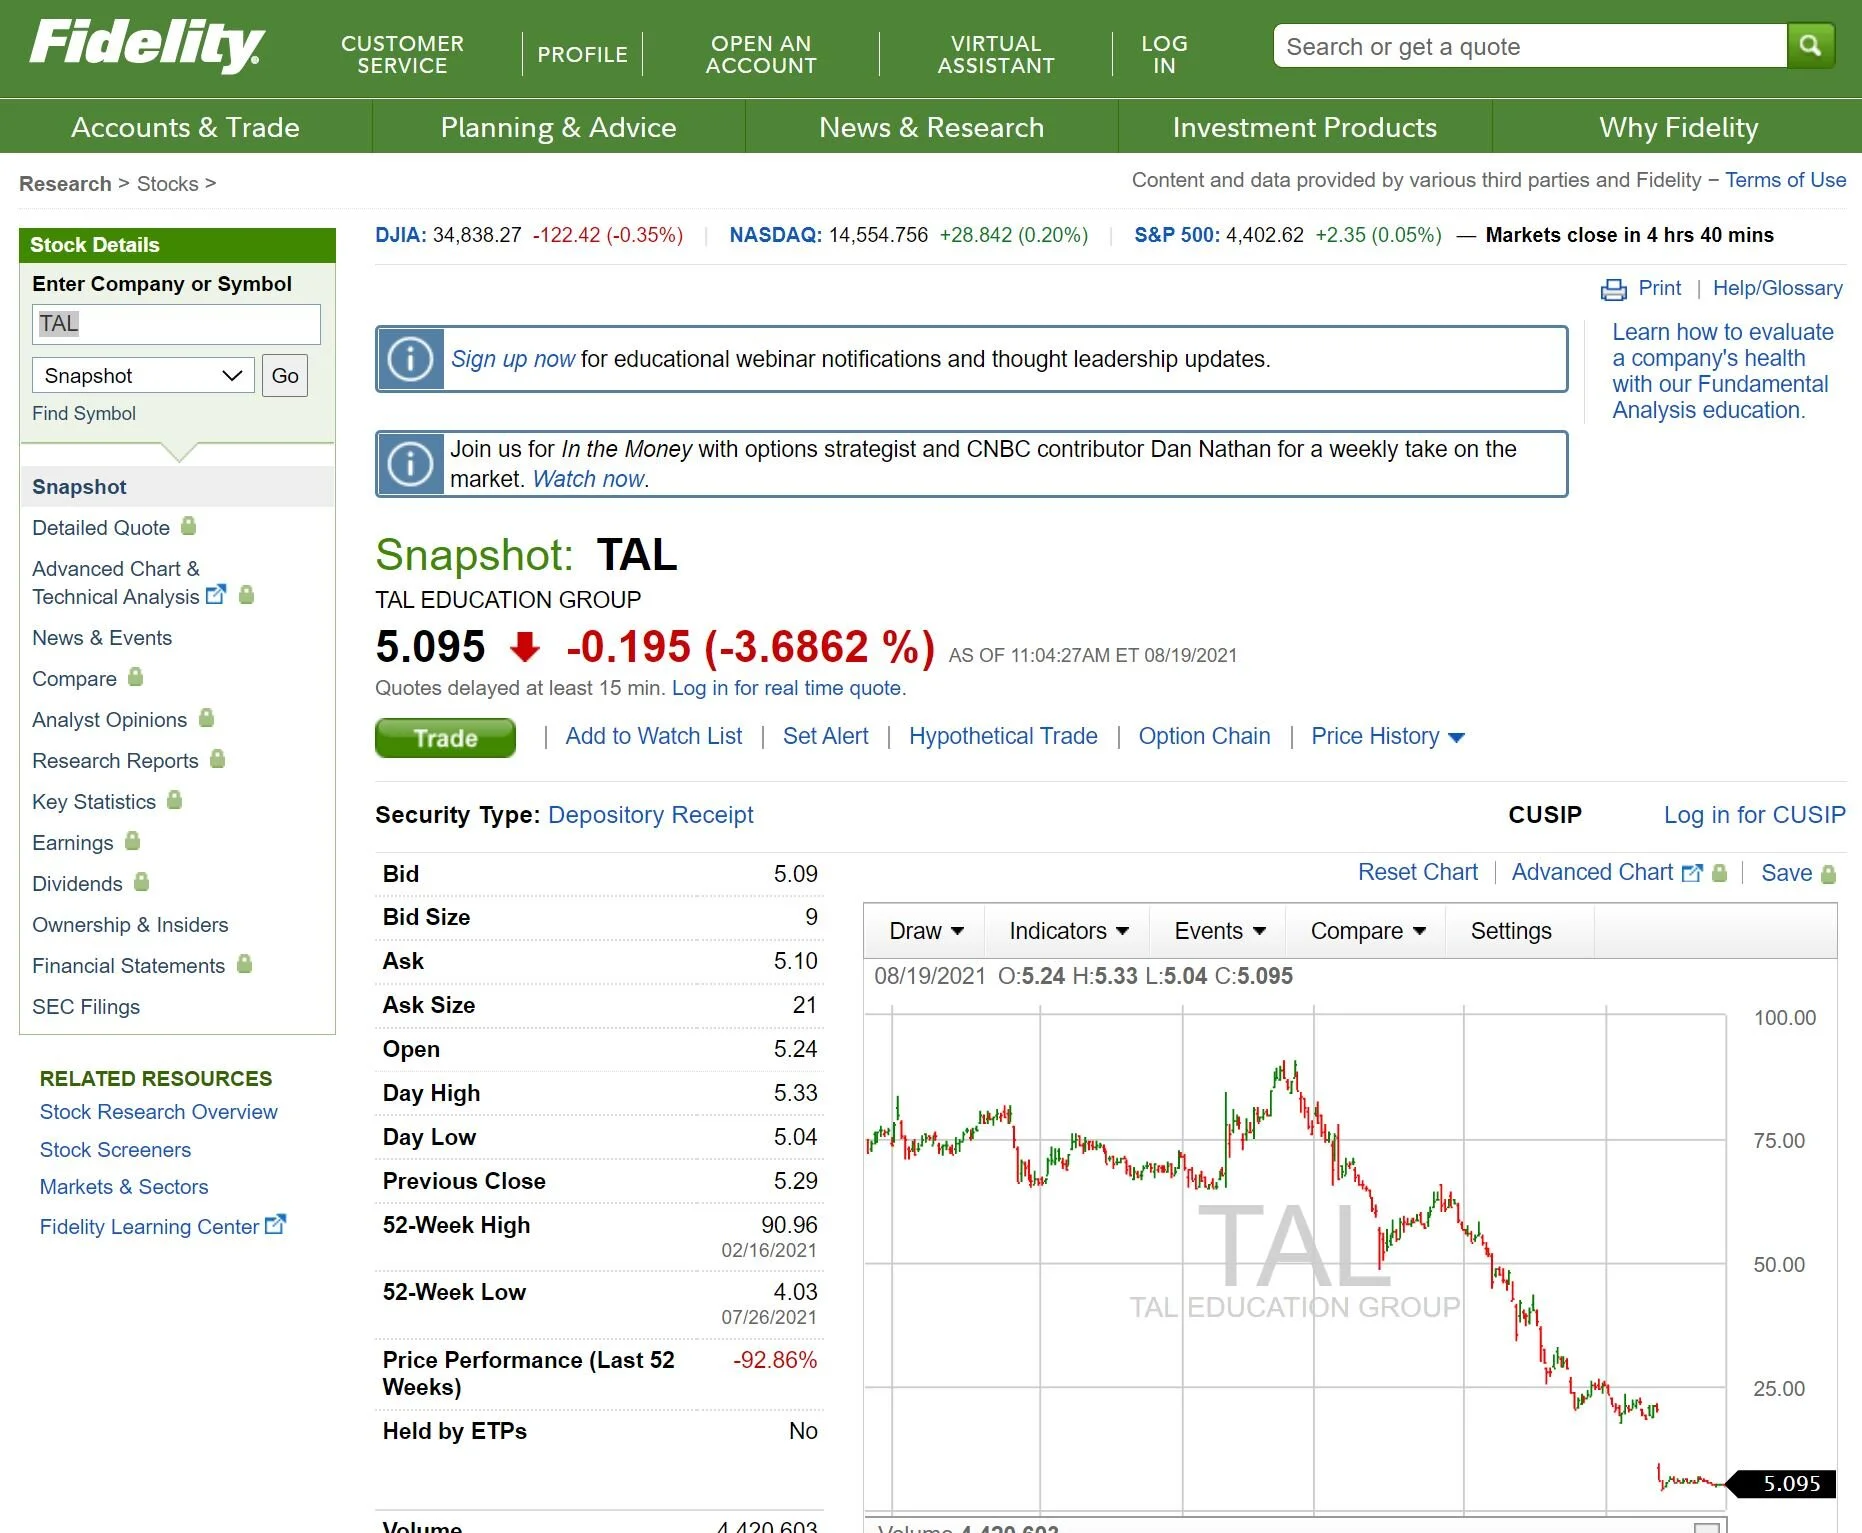Open News & Research menu

click(932, 127)
